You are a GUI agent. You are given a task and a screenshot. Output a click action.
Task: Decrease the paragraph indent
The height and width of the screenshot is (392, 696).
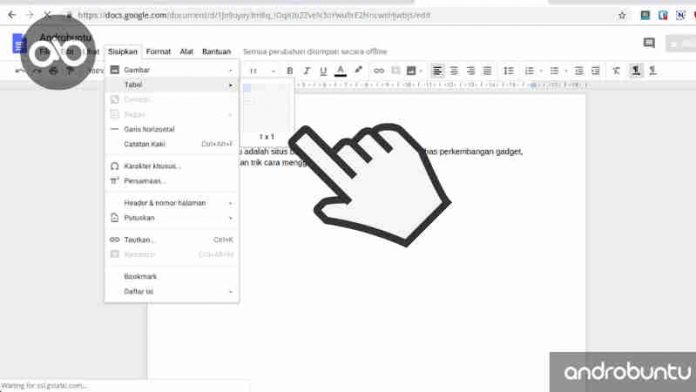pyautogui.click(x=578, y=71)
